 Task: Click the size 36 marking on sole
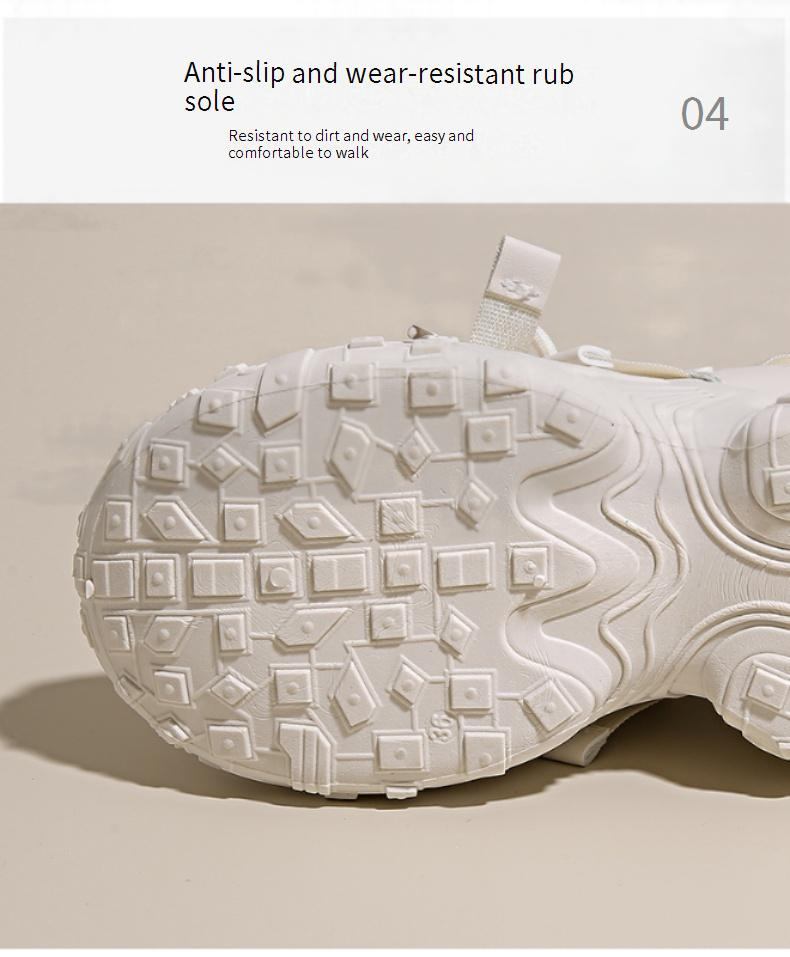[443, 727]
